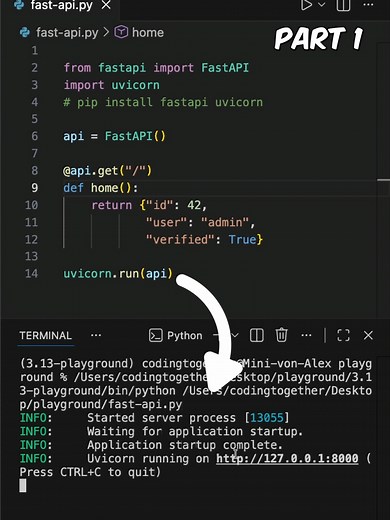Click '# pip install fastapi uvicorn' comment
This screenshot has height=520, width=390.
163,102
